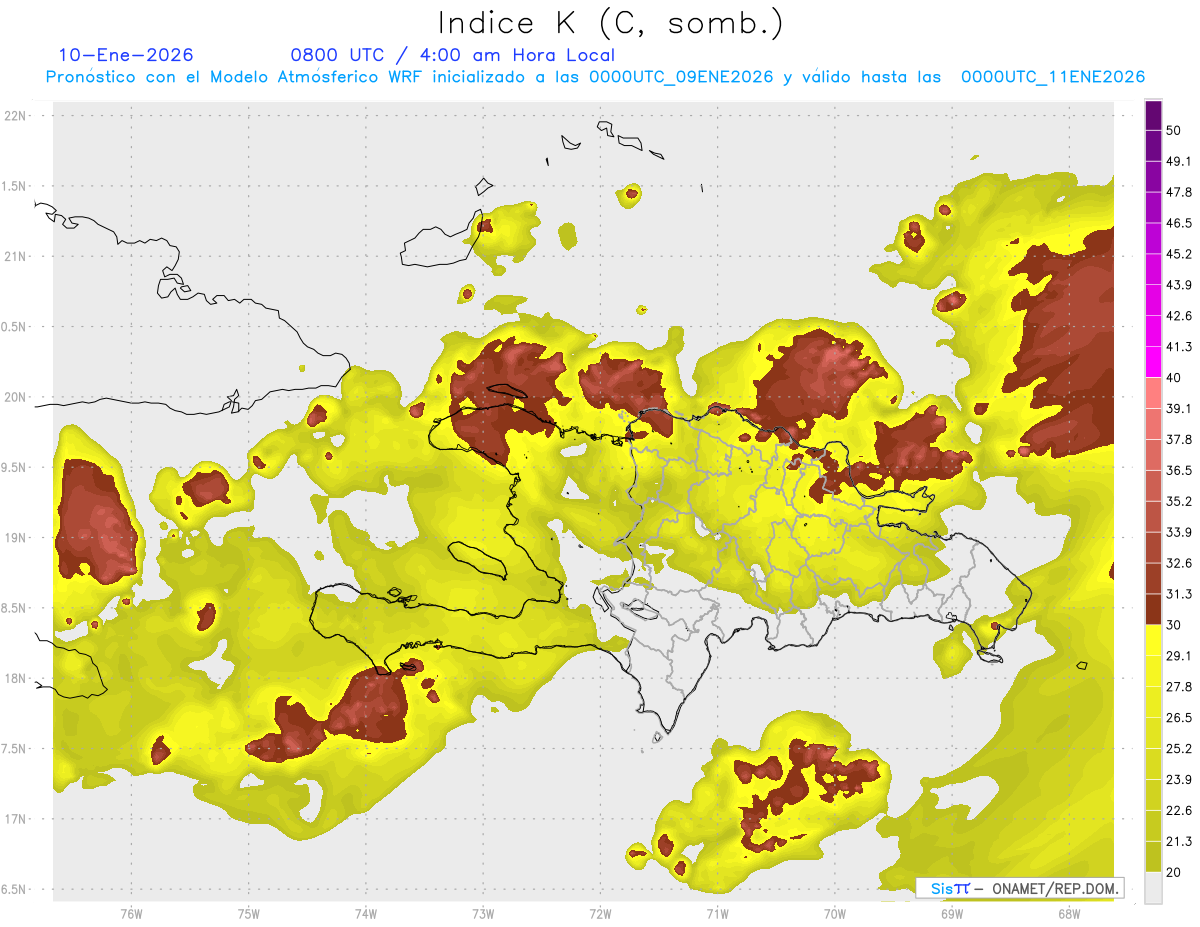
Task: Click the longitude label '73W'
Action: tap(483, 914)
